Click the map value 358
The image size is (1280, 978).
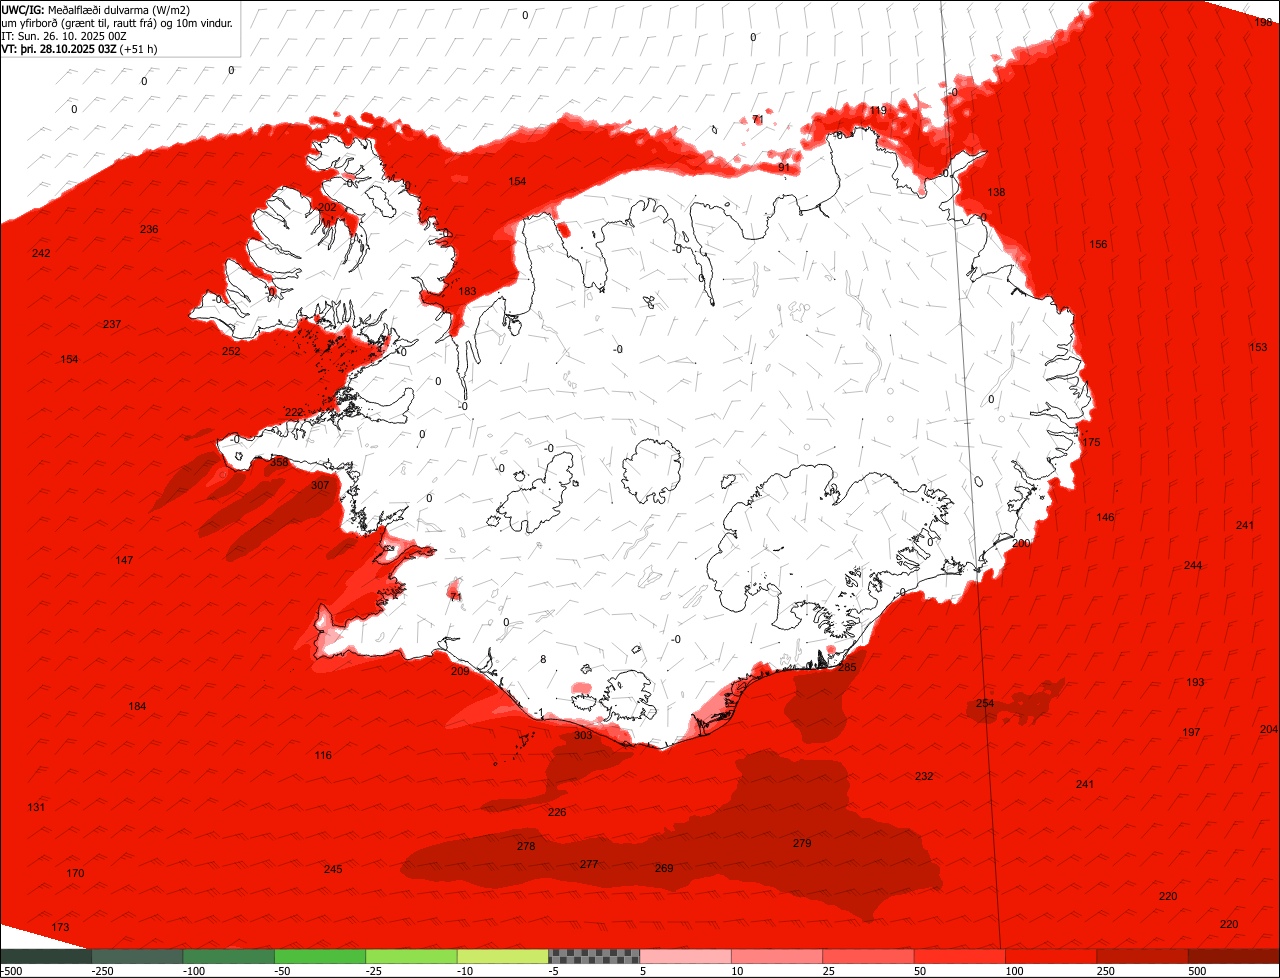(x=279, y=462)
